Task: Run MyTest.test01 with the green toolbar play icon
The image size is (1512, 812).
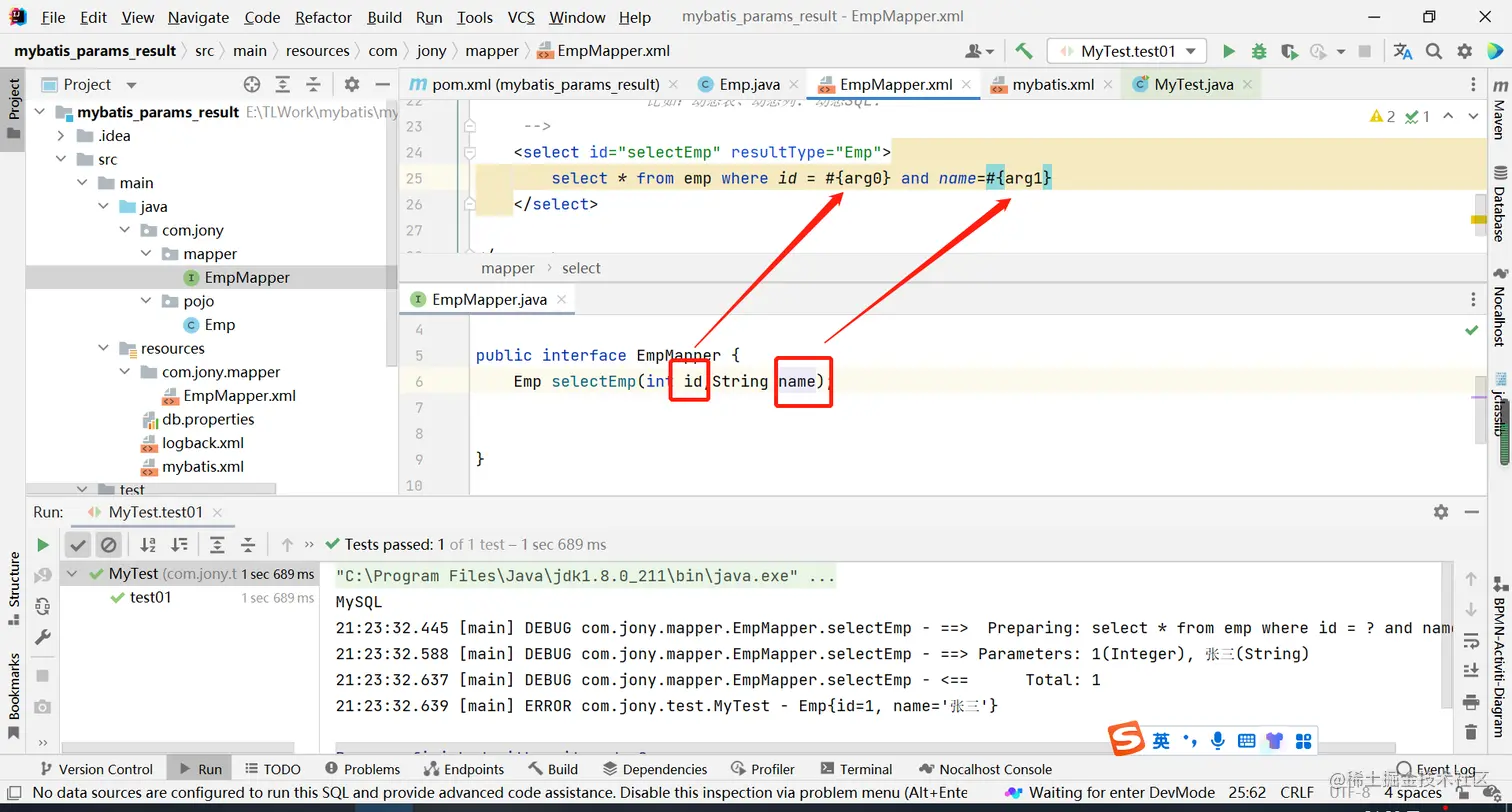Action: (1229, 51)
